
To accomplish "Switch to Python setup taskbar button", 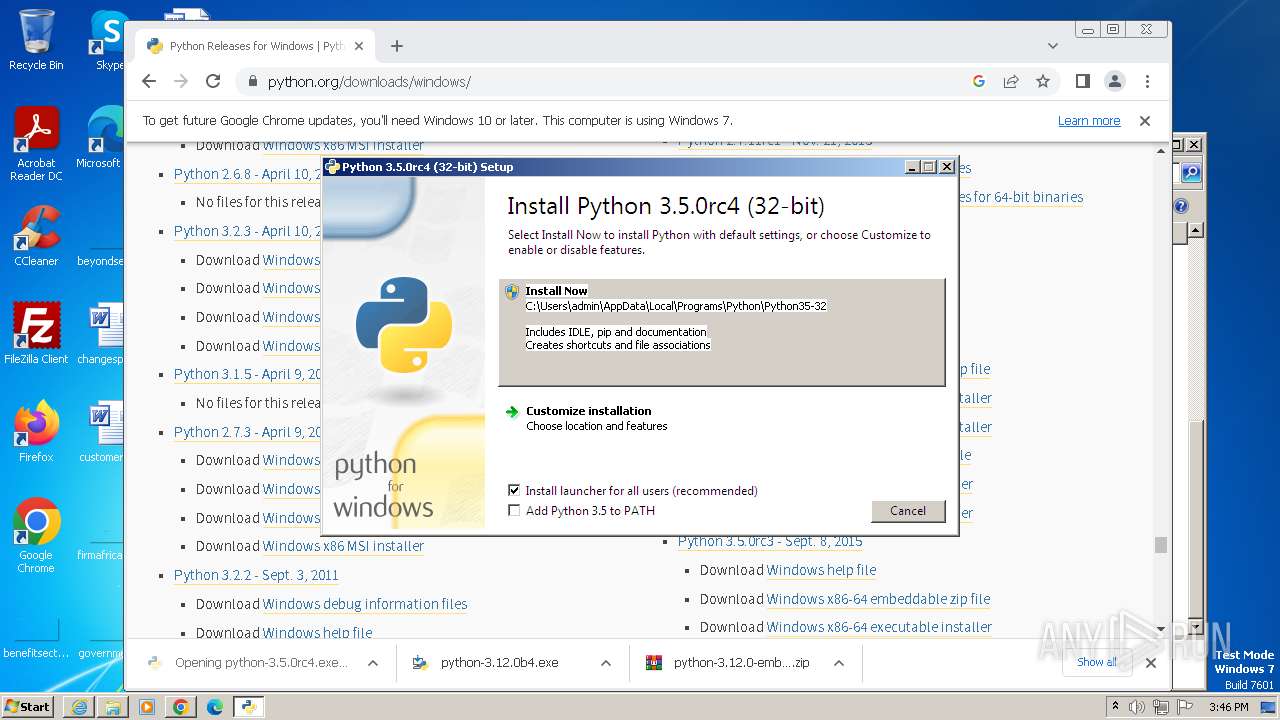I will (x=248, y=707).
